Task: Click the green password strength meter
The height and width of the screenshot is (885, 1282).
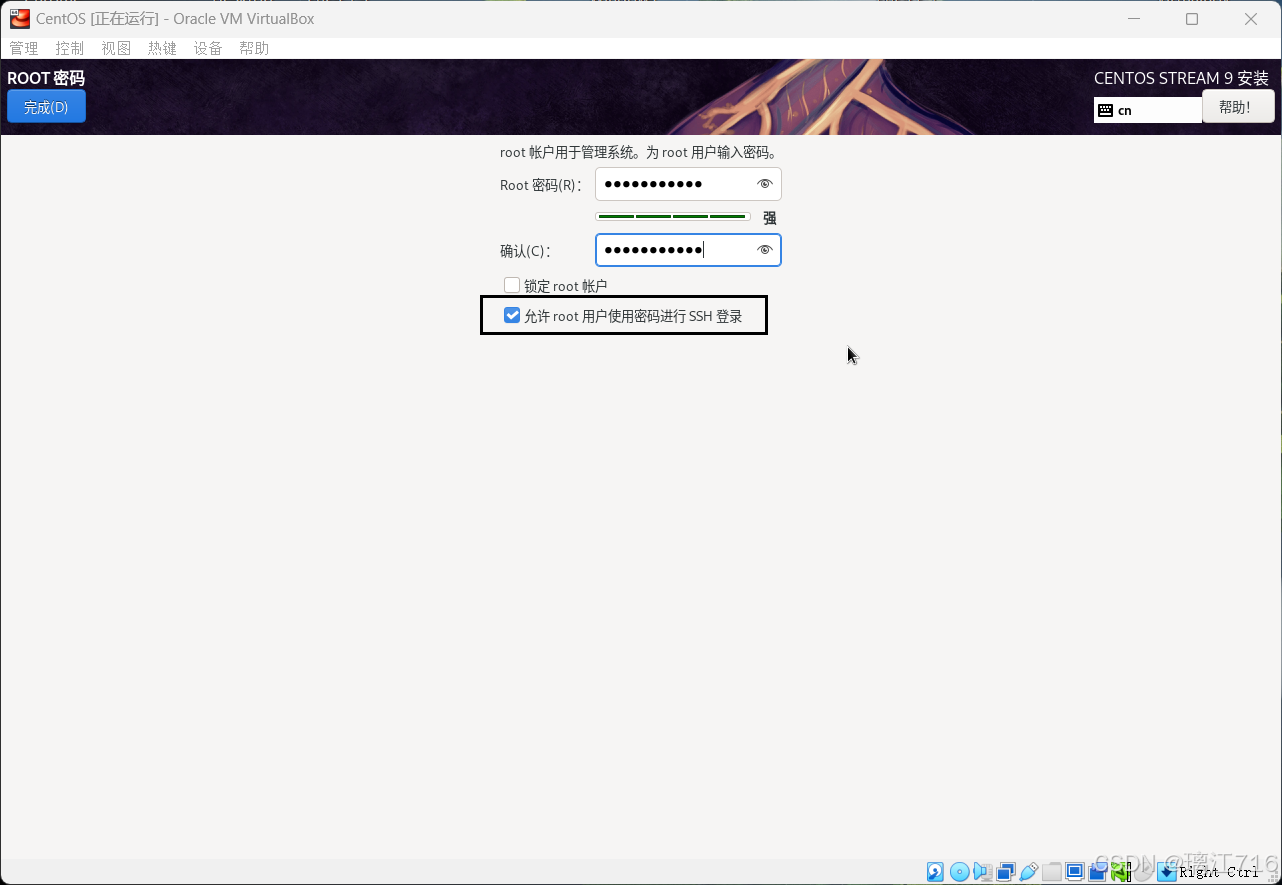Action: 672,215
